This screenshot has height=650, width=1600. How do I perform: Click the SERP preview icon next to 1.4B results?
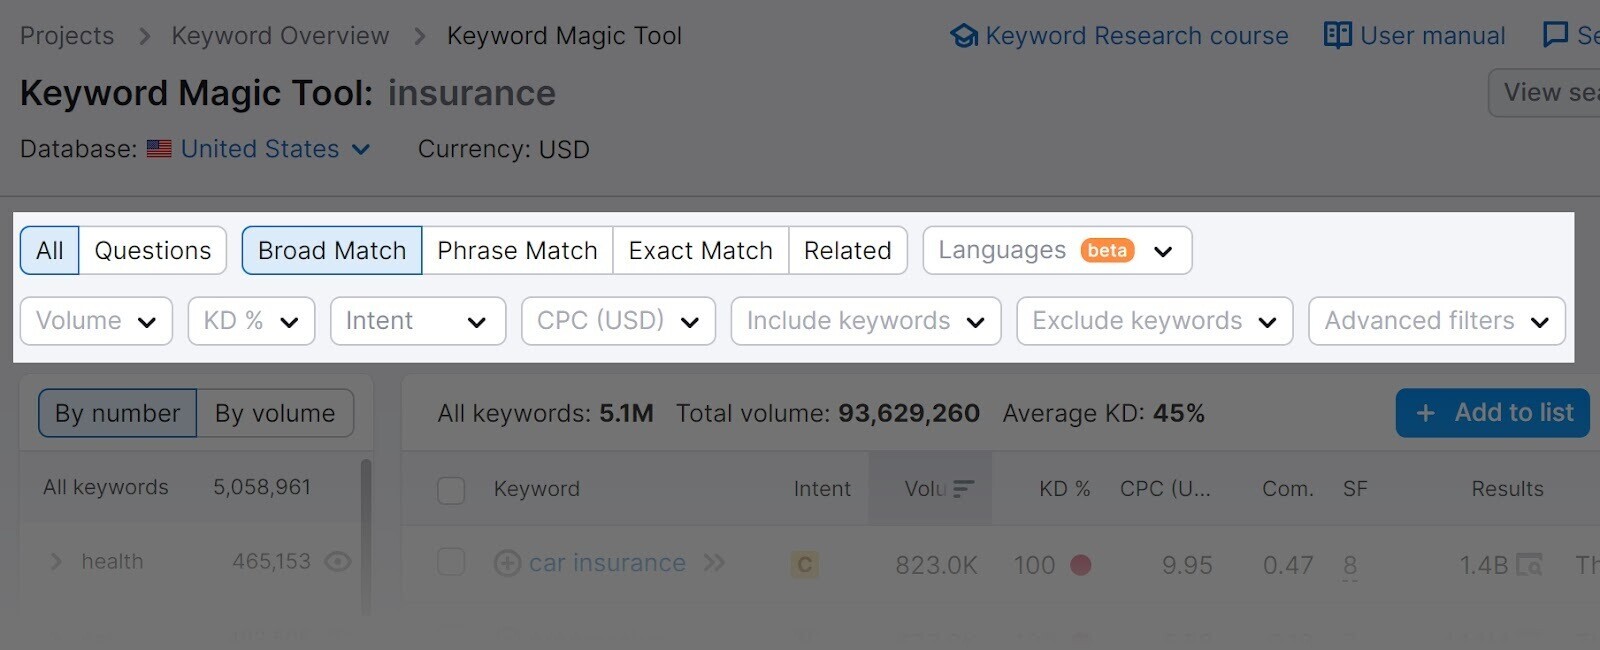1529,565
